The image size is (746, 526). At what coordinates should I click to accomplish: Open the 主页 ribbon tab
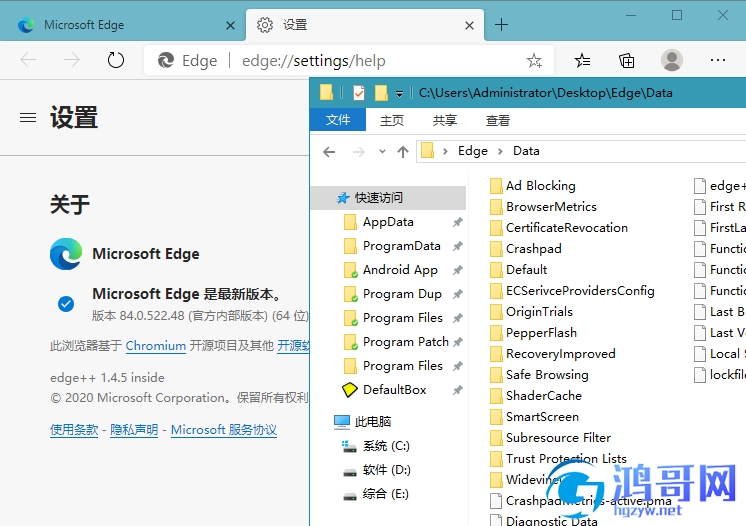pos(392,120)
